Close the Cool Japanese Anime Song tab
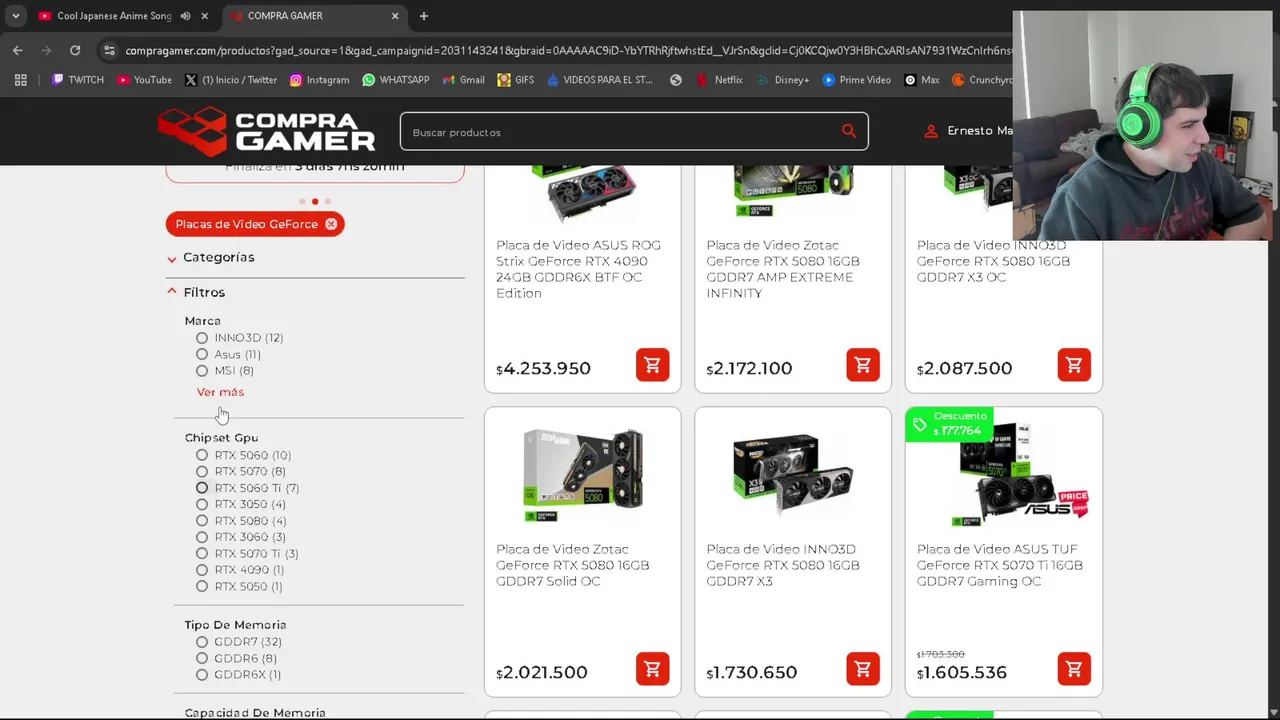1280x720 pixels. click(205, 16)
